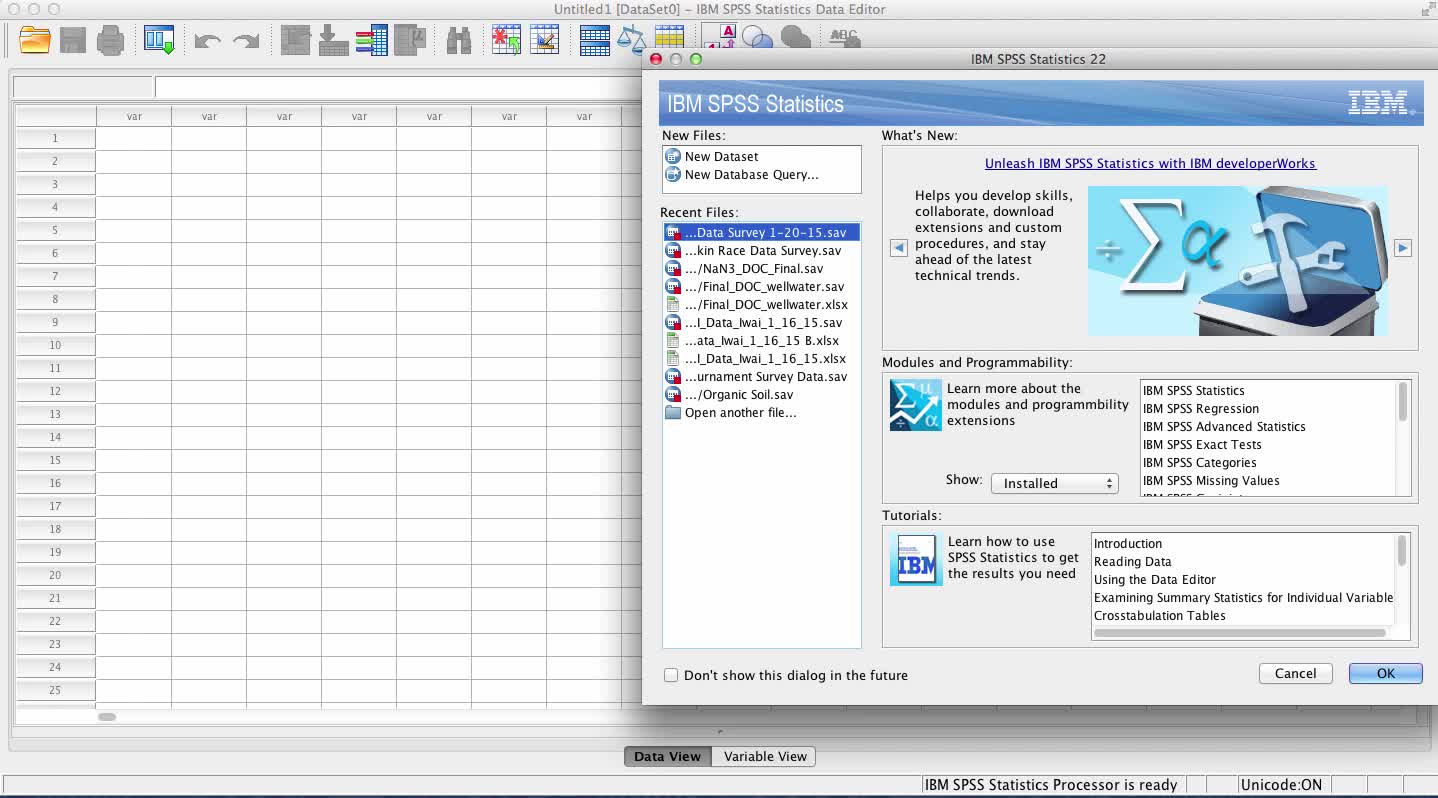Toggle the Value Labels toolbar icon
Viewport: 1438px width, 798px height.
[719, 36]
